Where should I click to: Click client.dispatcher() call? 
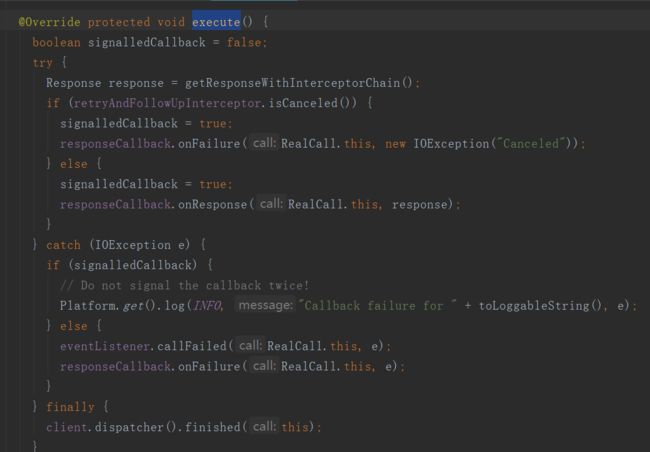[x=111, y=427]
